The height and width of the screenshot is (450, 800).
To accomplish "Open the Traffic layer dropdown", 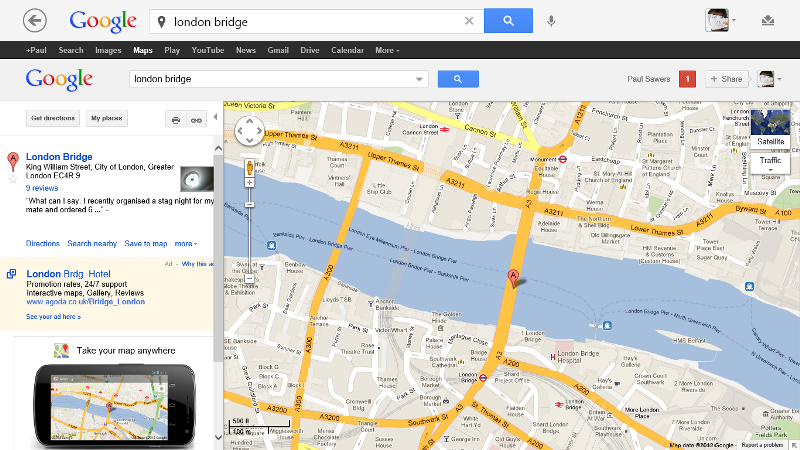I will click(x=770, y=164).
